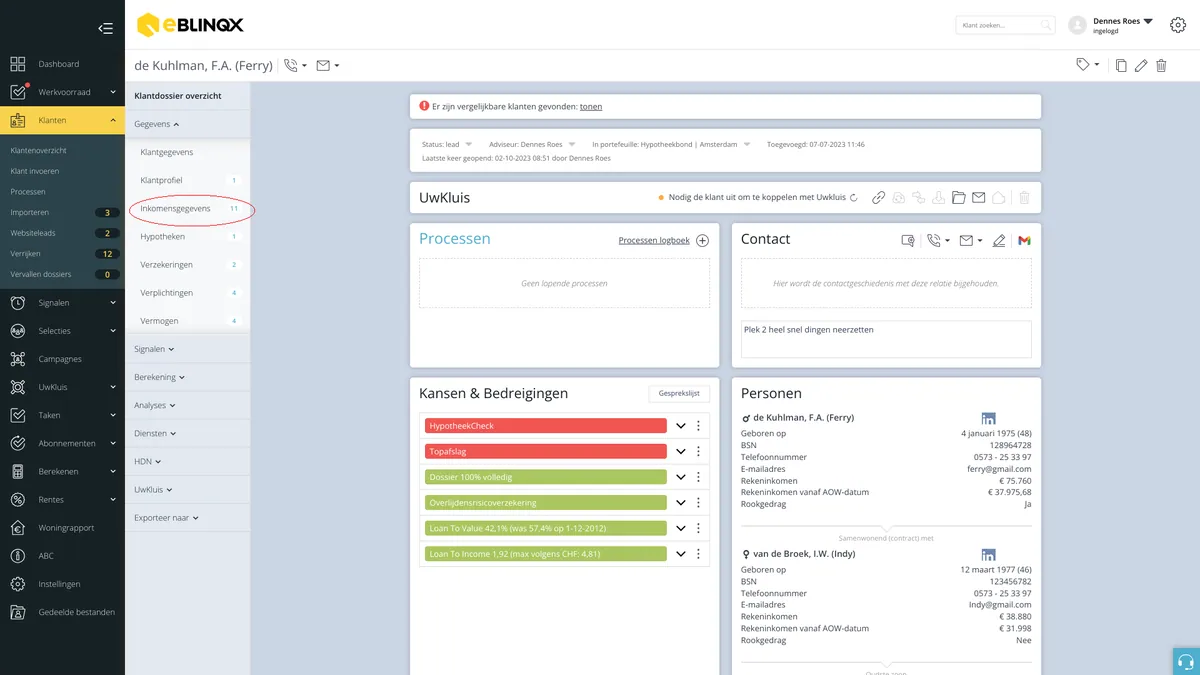Viewport: 1200px width, 675px height.
Task: Click the Gespreklijst button
Action: [679, 394]
